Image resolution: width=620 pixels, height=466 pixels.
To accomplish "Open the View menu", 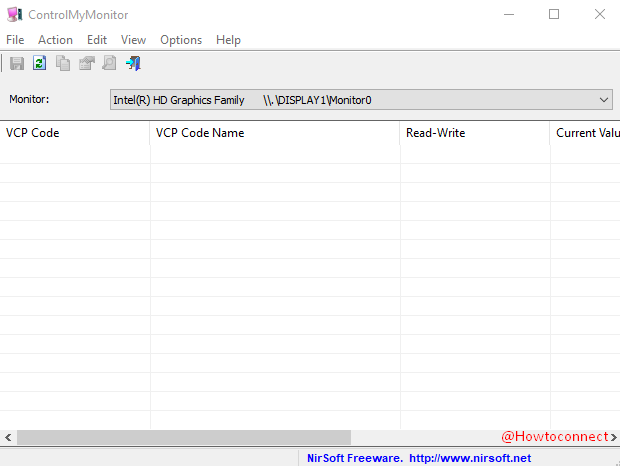I will coord(133,40).
